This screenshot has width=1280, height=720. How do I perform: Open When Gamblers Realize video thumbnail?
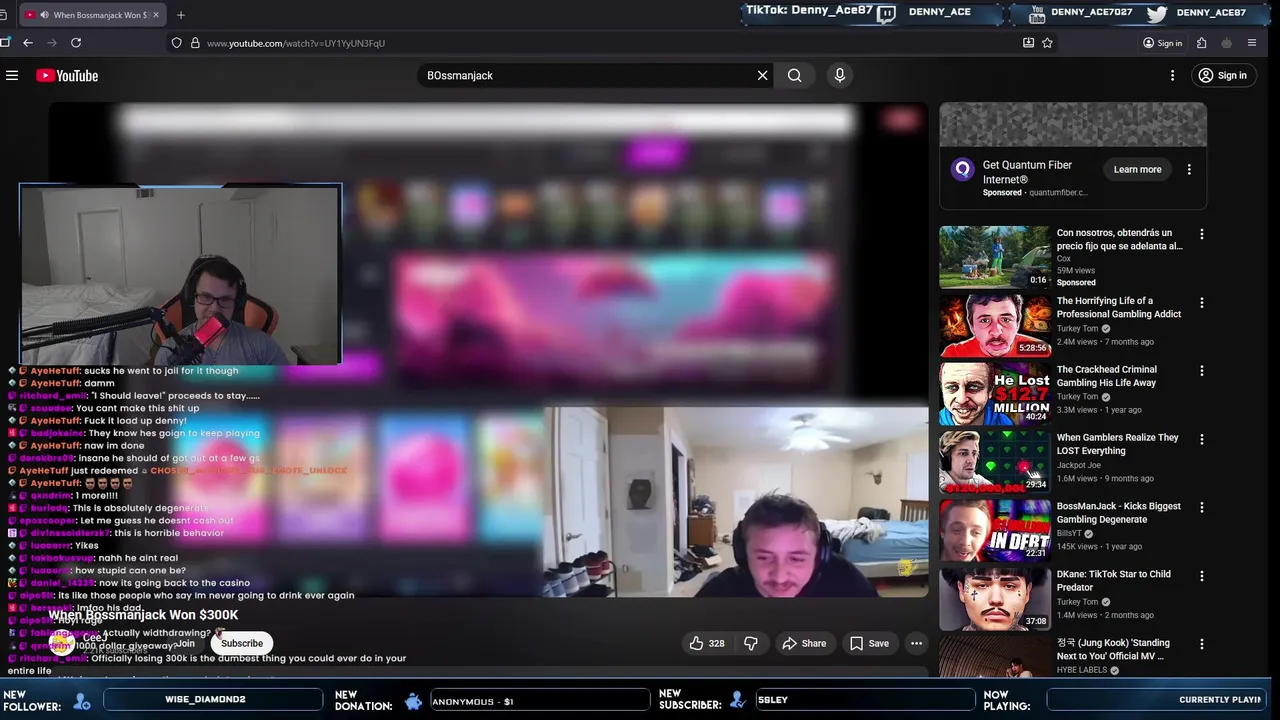pos(994,462)
